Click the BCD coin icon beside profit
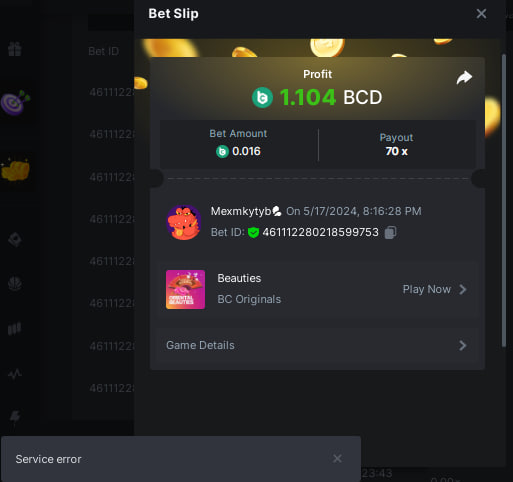Image resolution: width=513 pixels, height=482 pixels. [262, 97]
